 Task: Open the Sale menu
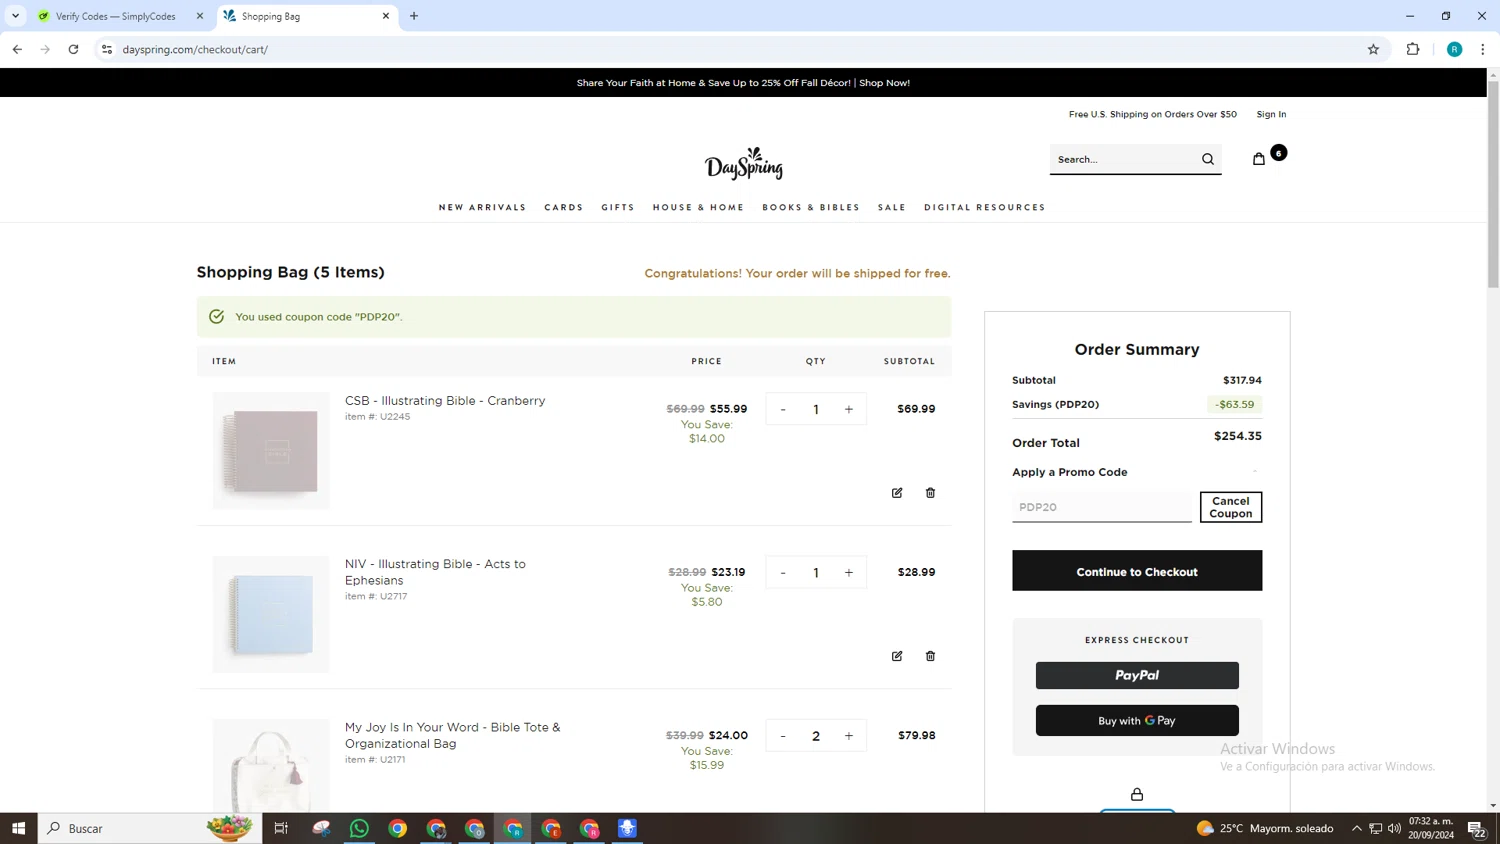tap(892, 208)
